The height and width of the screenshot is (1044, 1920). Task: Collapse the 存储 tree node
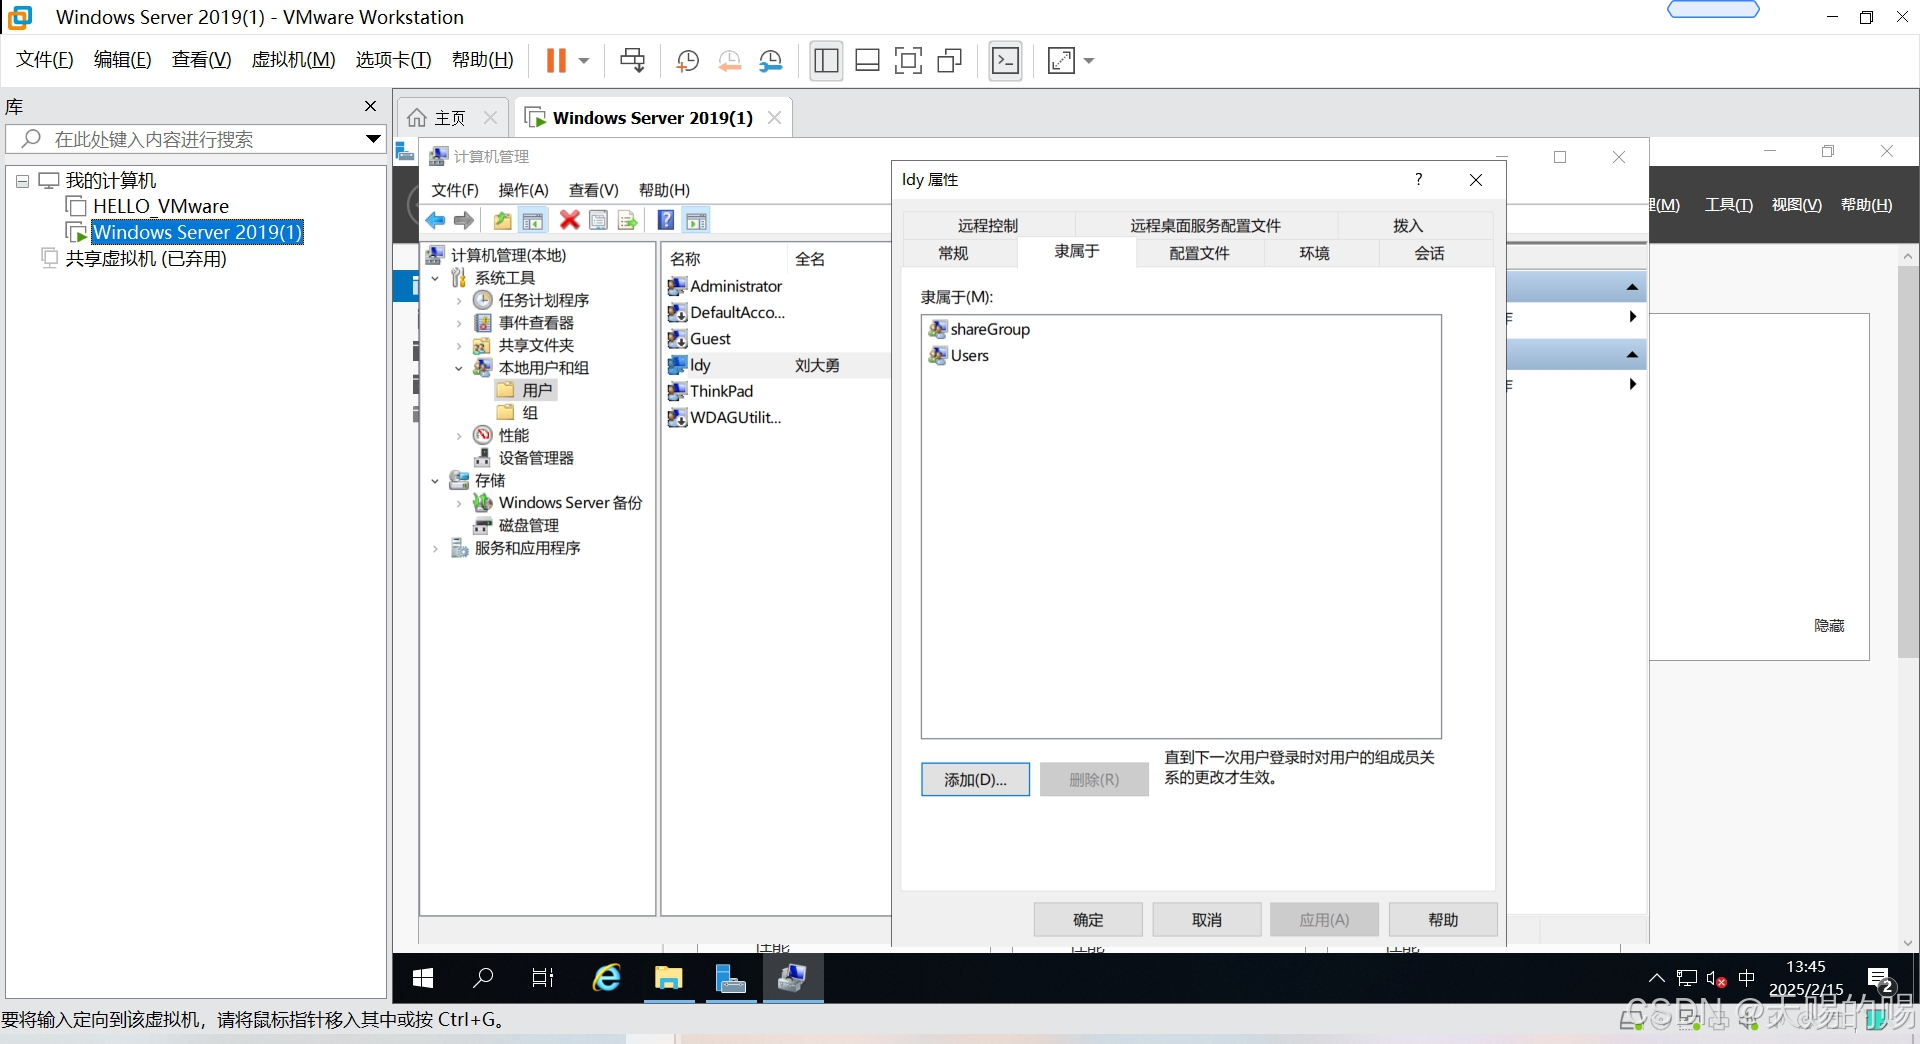[435, 481]
